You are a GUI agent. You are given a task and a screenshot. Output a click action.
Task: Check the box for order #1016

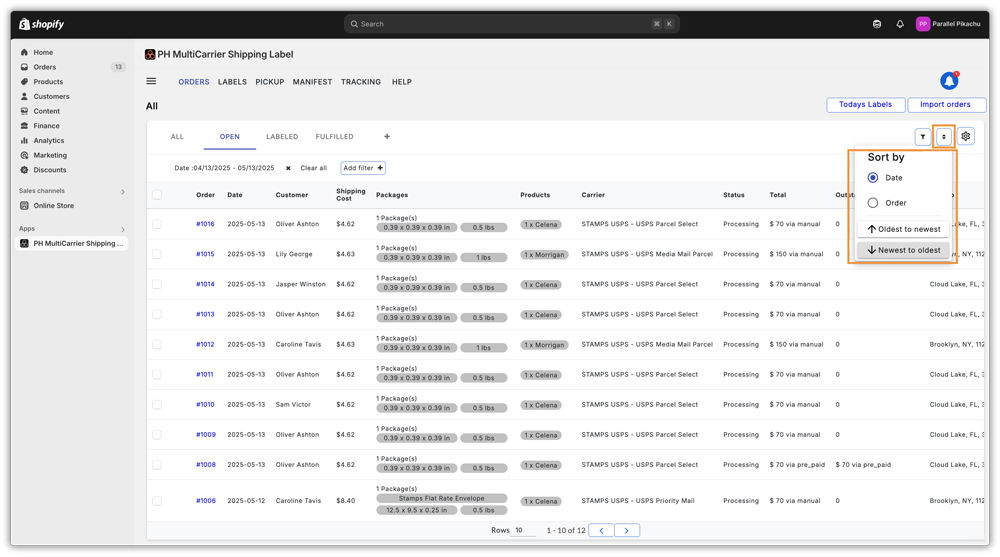[x=157, y=224]
